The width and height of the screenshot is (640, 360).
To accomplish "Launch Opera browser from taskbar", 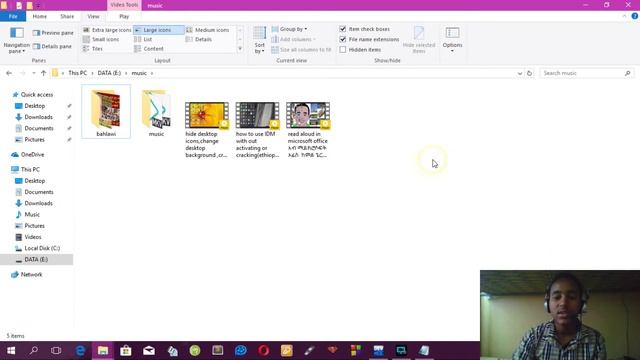I will click(x=264, y=351).
